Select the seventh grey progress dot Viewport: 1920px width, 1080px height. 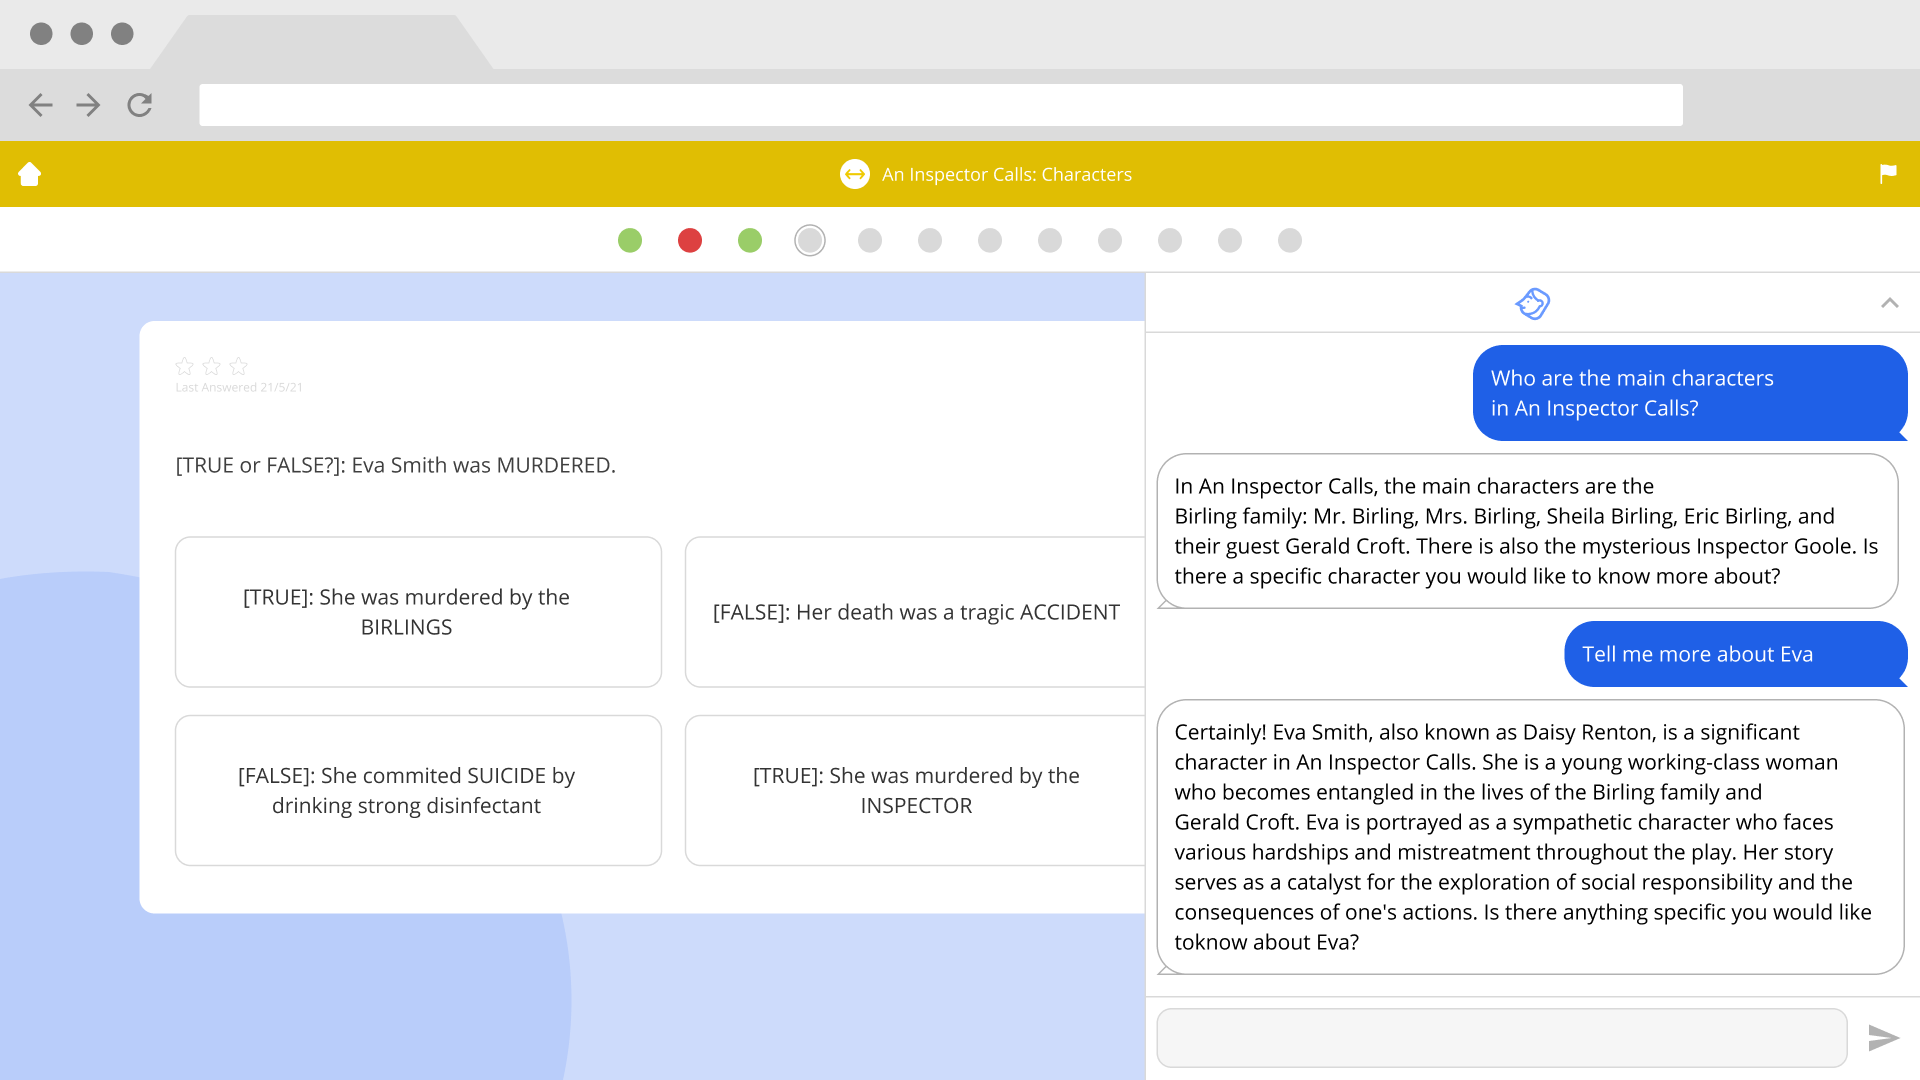pyautogui.click(x=990, y=240)
